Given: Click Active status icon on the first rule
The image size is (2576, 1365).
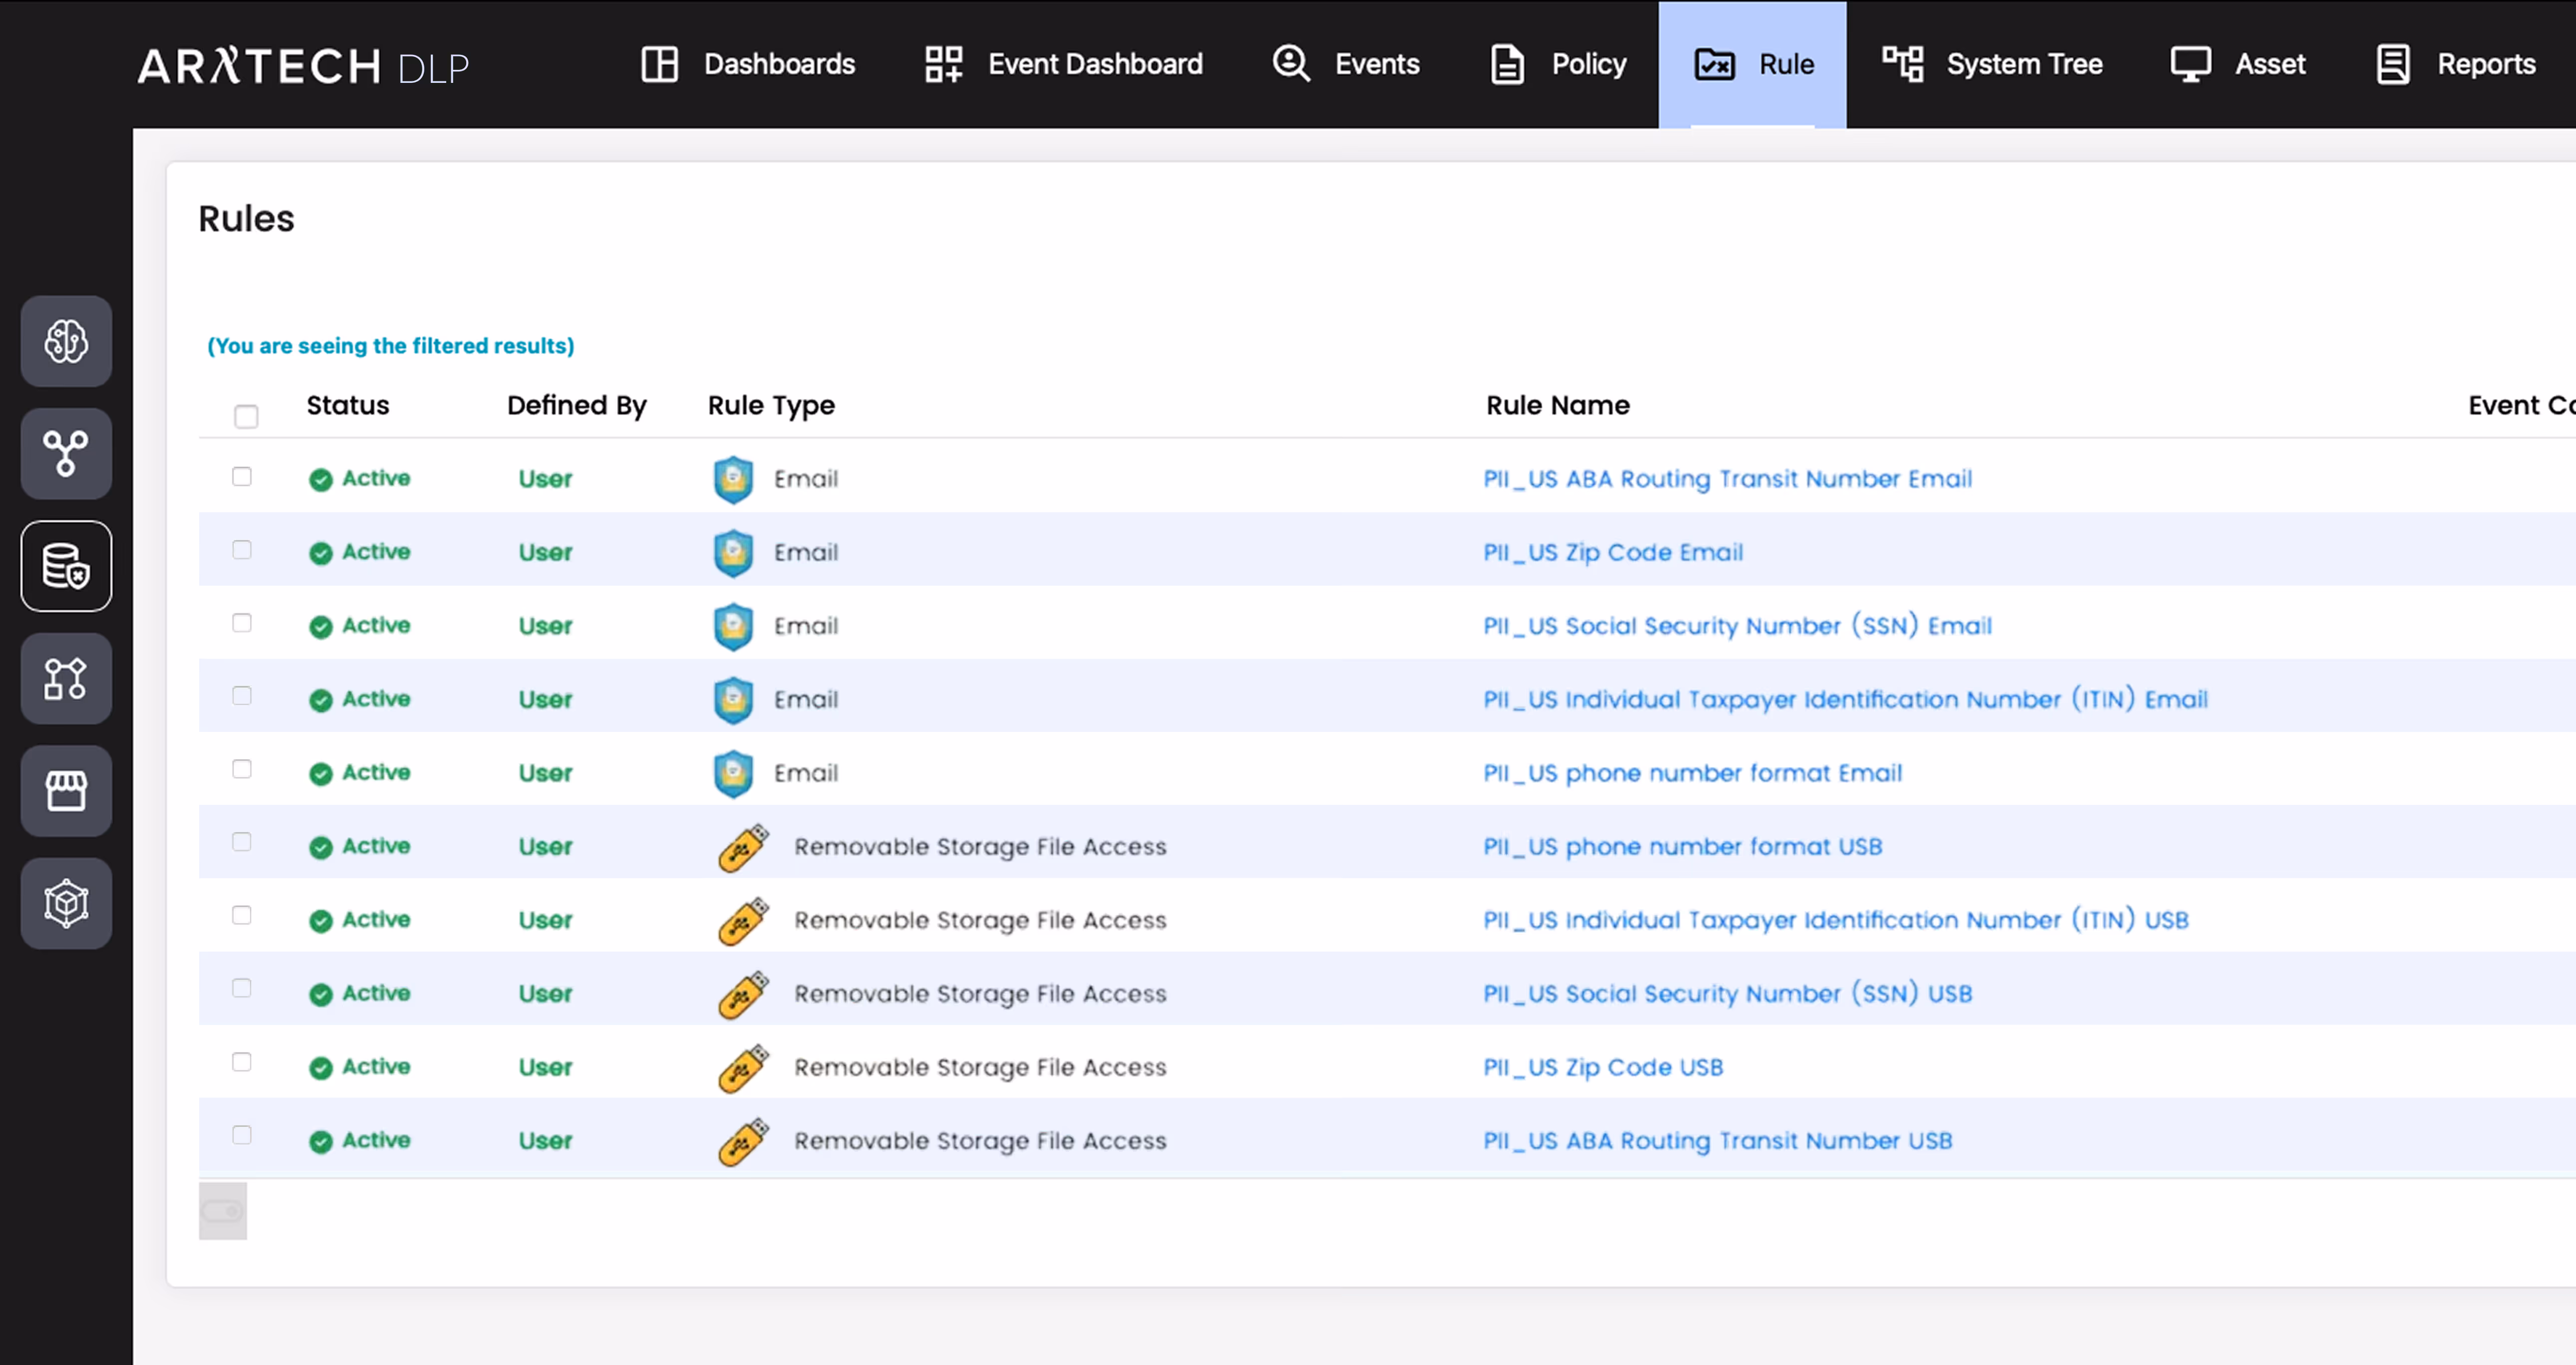Looking at the screenshot, I should [x=320, y=480].
